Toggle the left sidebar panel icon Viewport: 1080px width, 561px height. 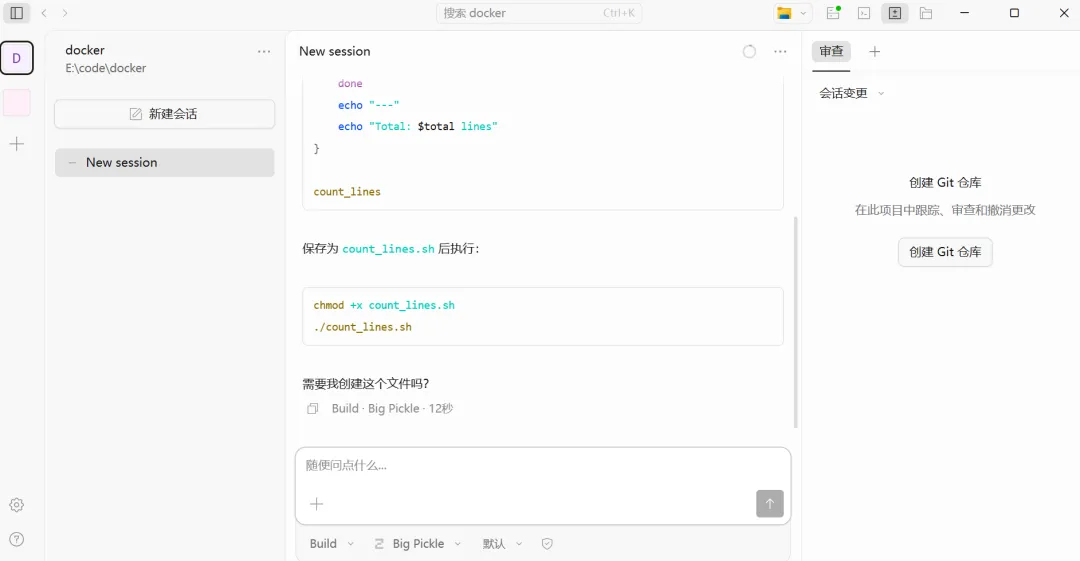coord(17,13)
